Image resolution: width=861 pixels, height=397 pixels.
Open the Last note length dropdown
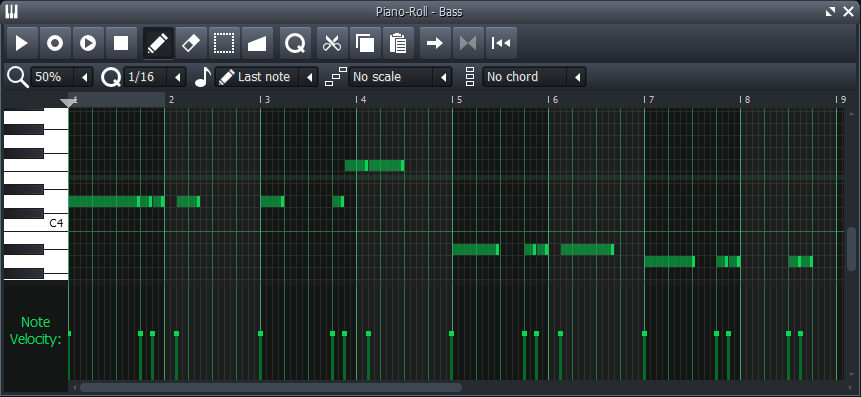point(266,77)
